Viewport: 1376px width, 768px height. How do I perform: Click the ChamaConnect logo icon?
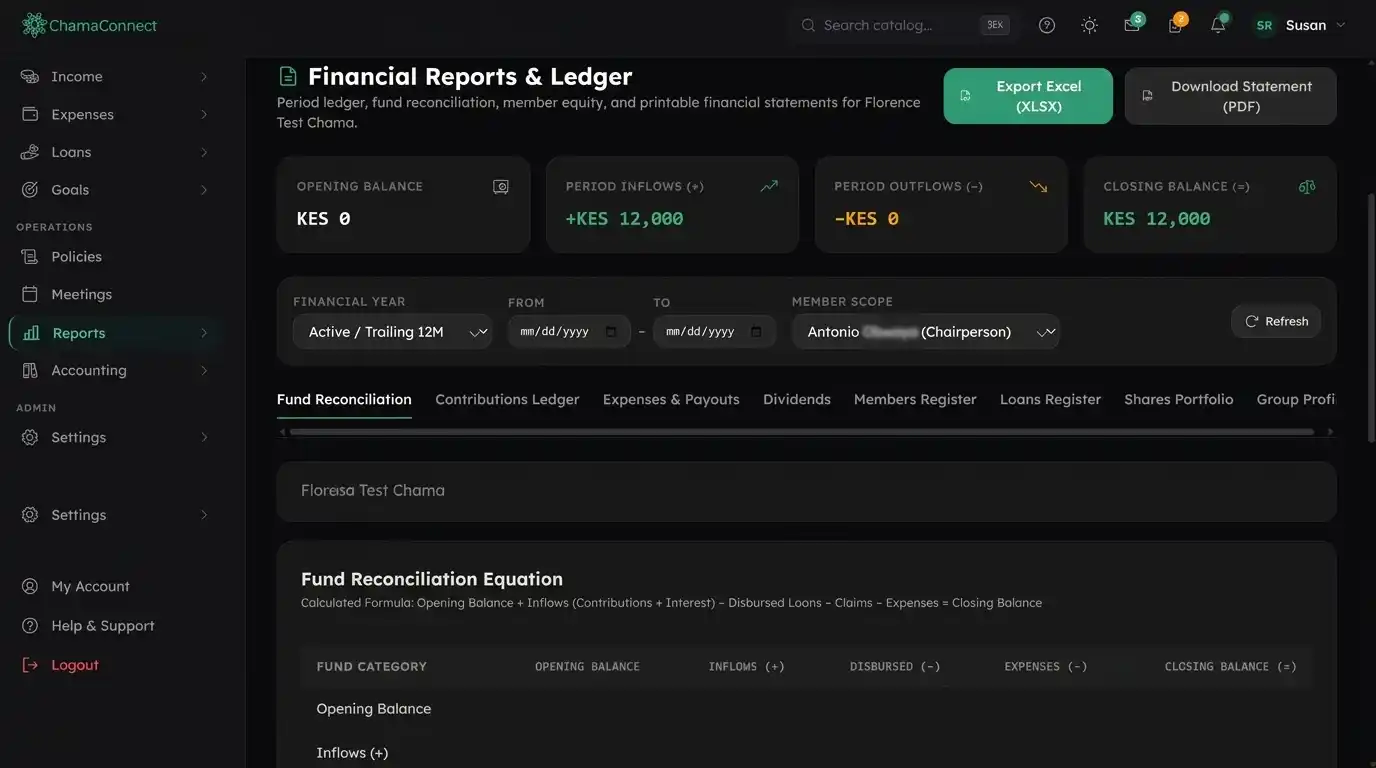point(34,25)
